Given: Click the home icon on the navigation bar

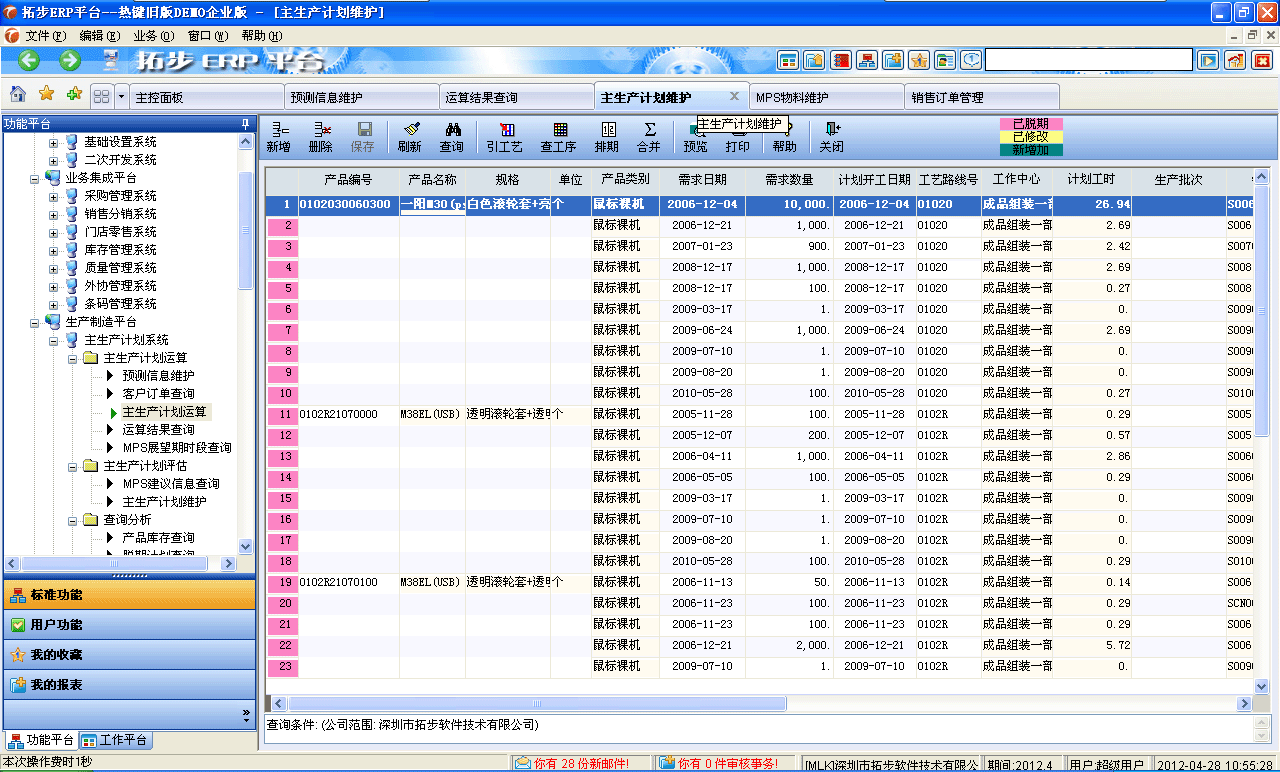Looking at the screenshot, I should tap(16, 94).
